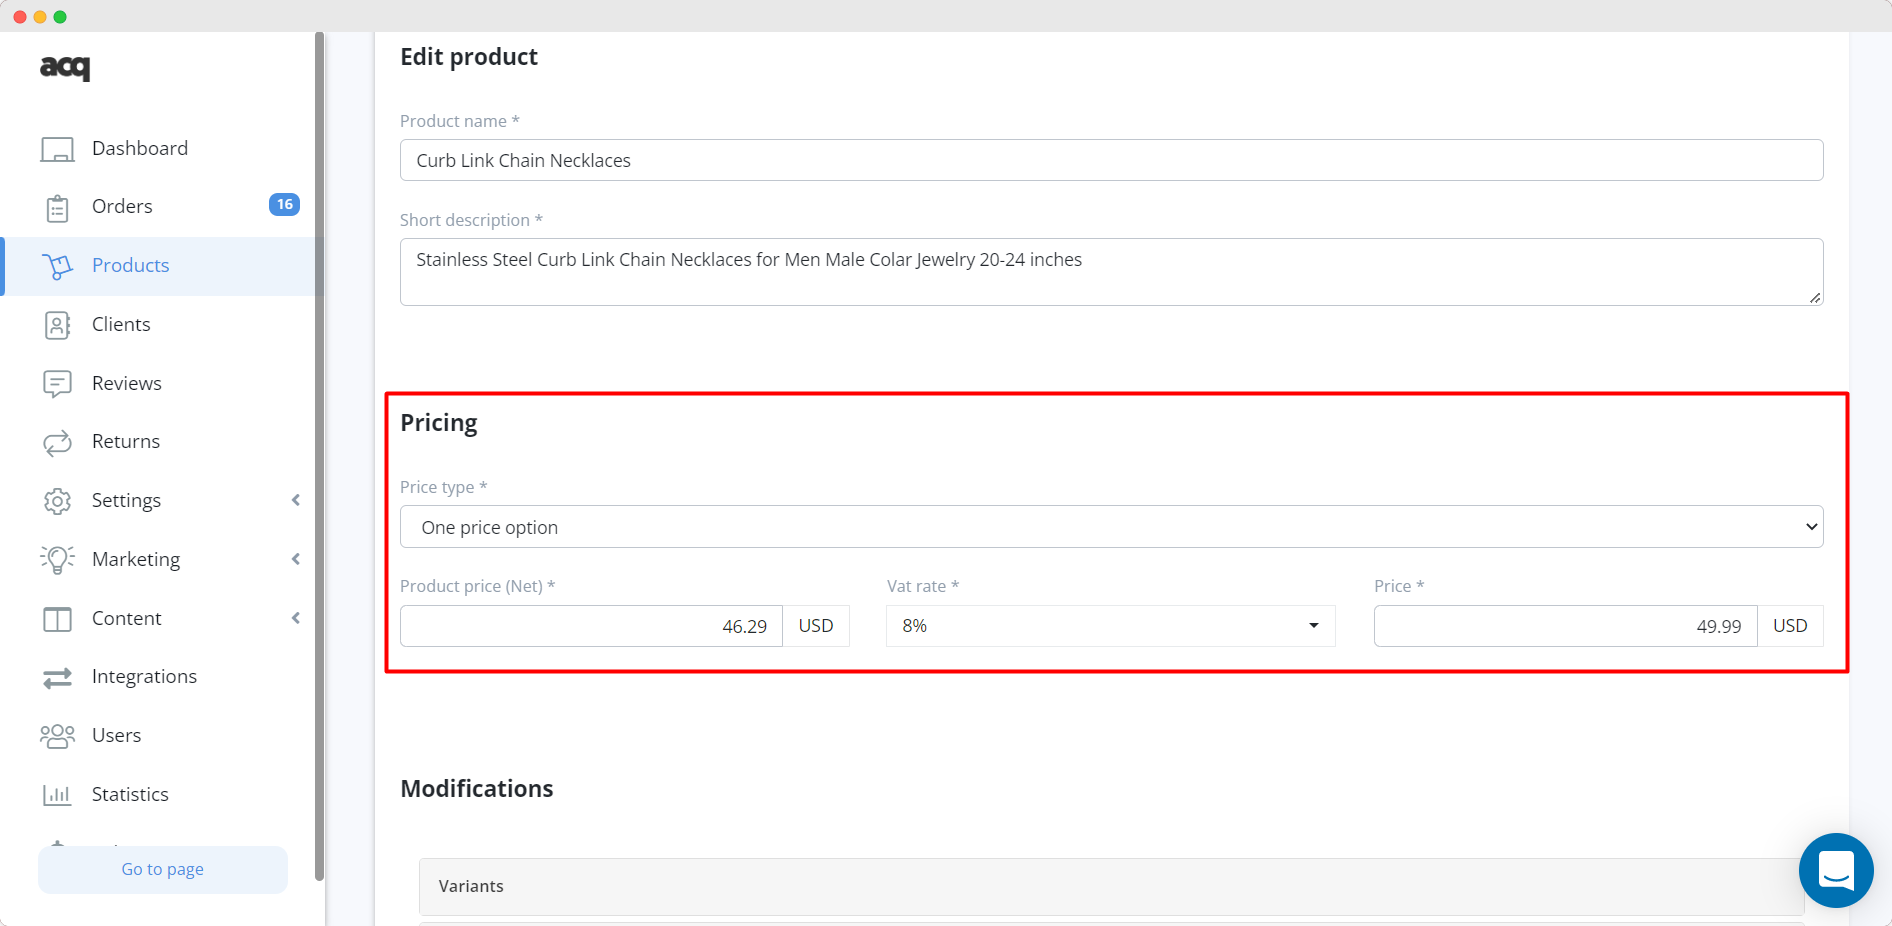Click the green macOS zoom window button

60,17
